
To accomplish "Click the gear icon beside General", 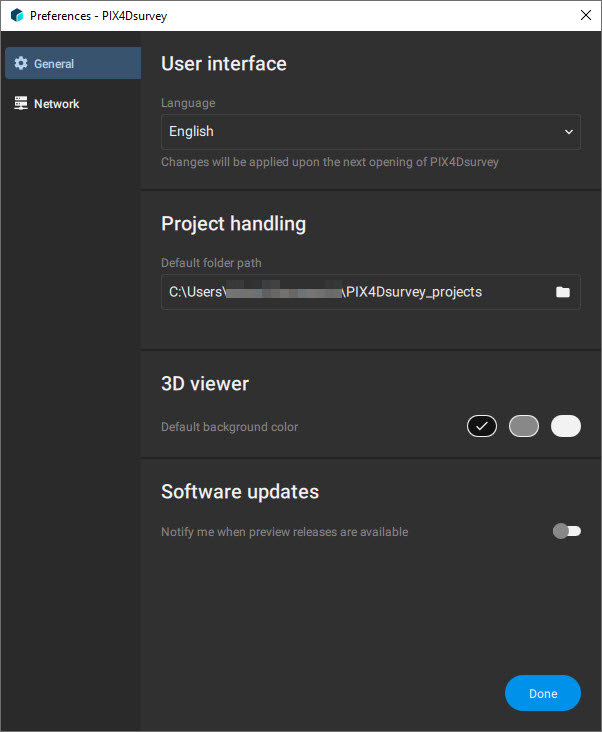I will point(21,63).
